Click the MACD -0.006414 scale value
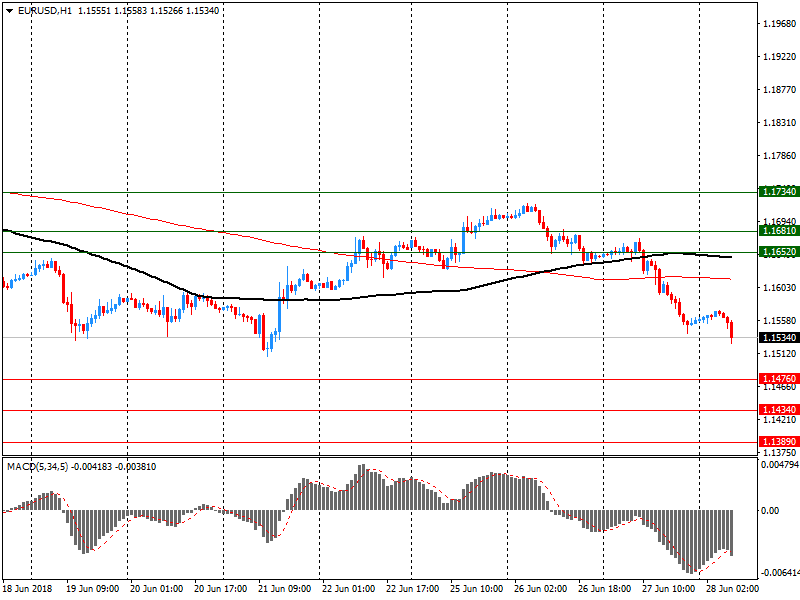The width and height of the screenshot is (800, 600). (x=780, y=573)
